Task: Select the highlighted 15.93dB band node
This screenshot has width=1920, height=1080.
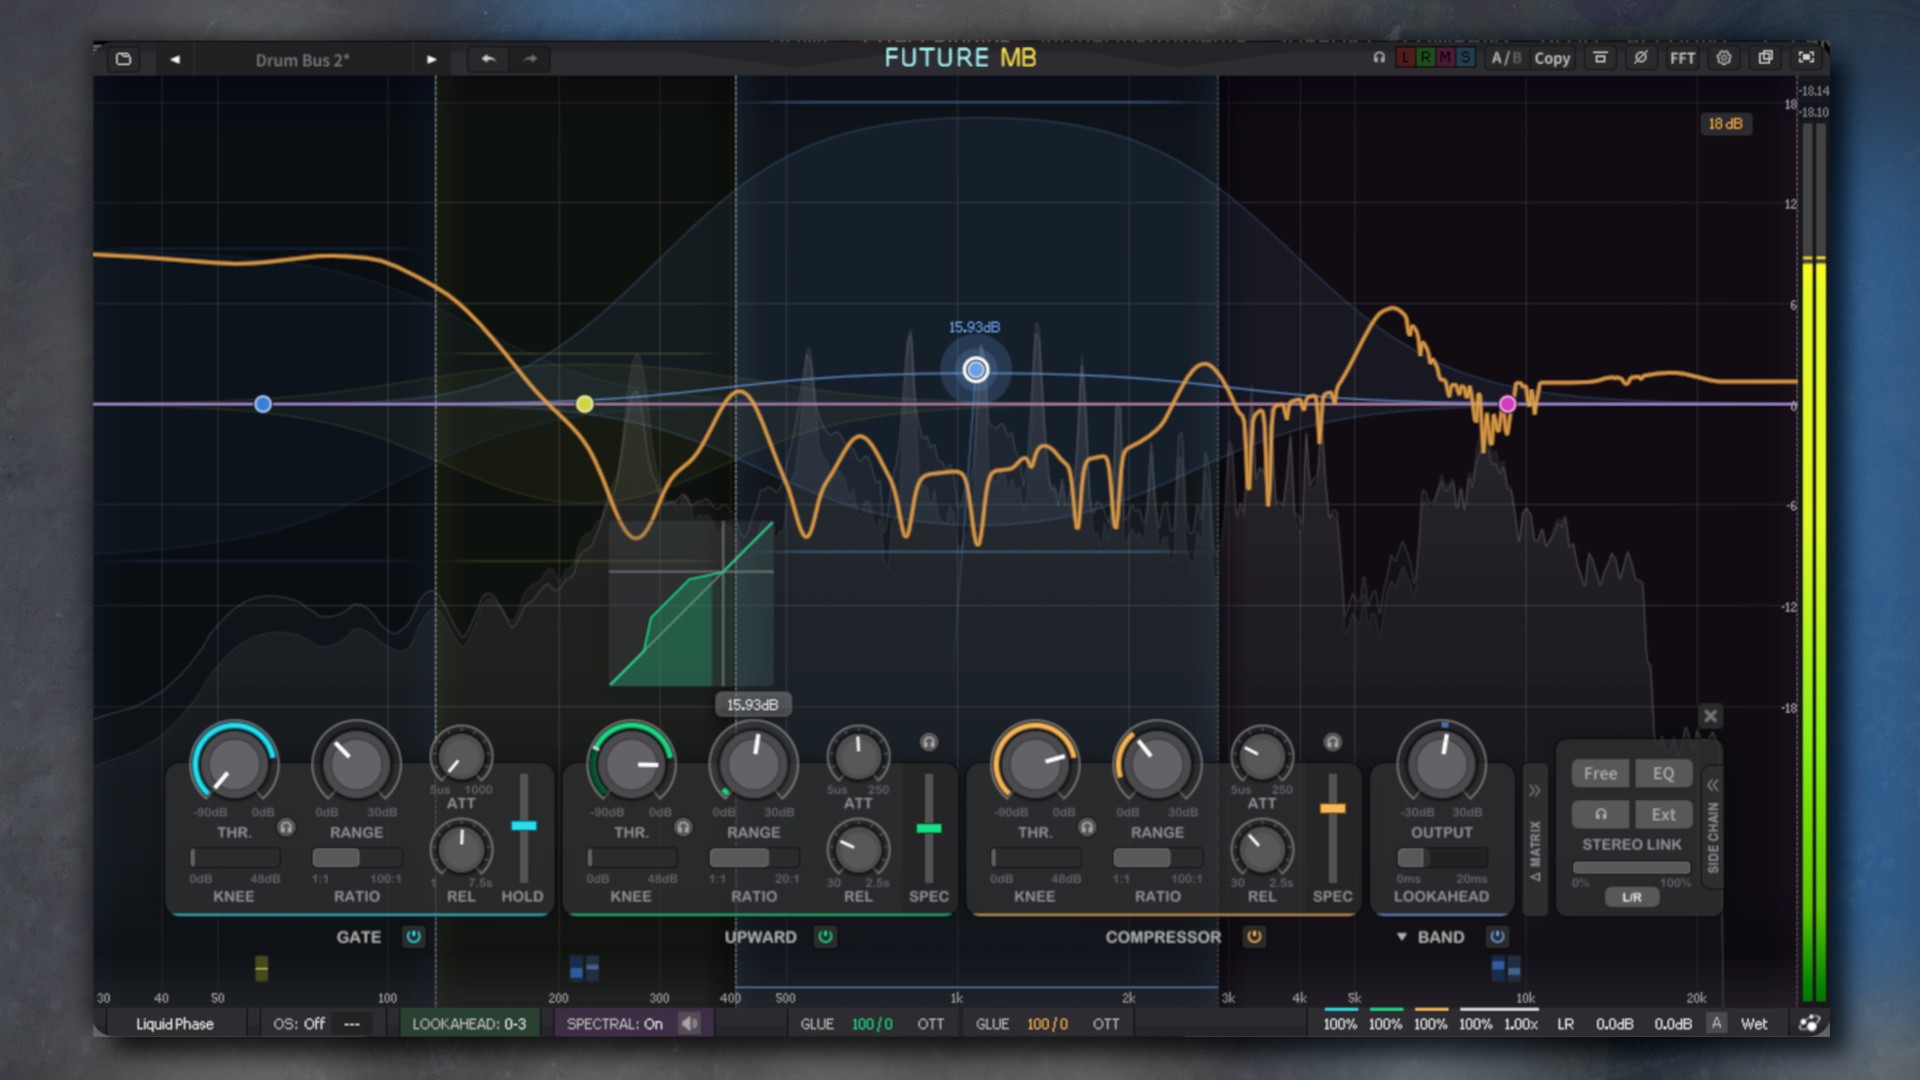Action: coord(976,371)
